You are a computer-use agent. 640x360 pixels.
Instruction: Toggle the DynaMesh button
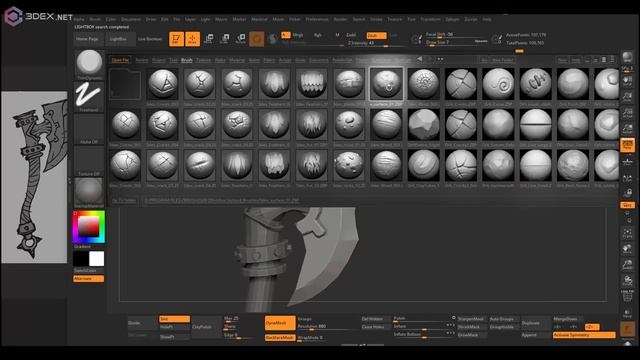click(x=280, y=323)
